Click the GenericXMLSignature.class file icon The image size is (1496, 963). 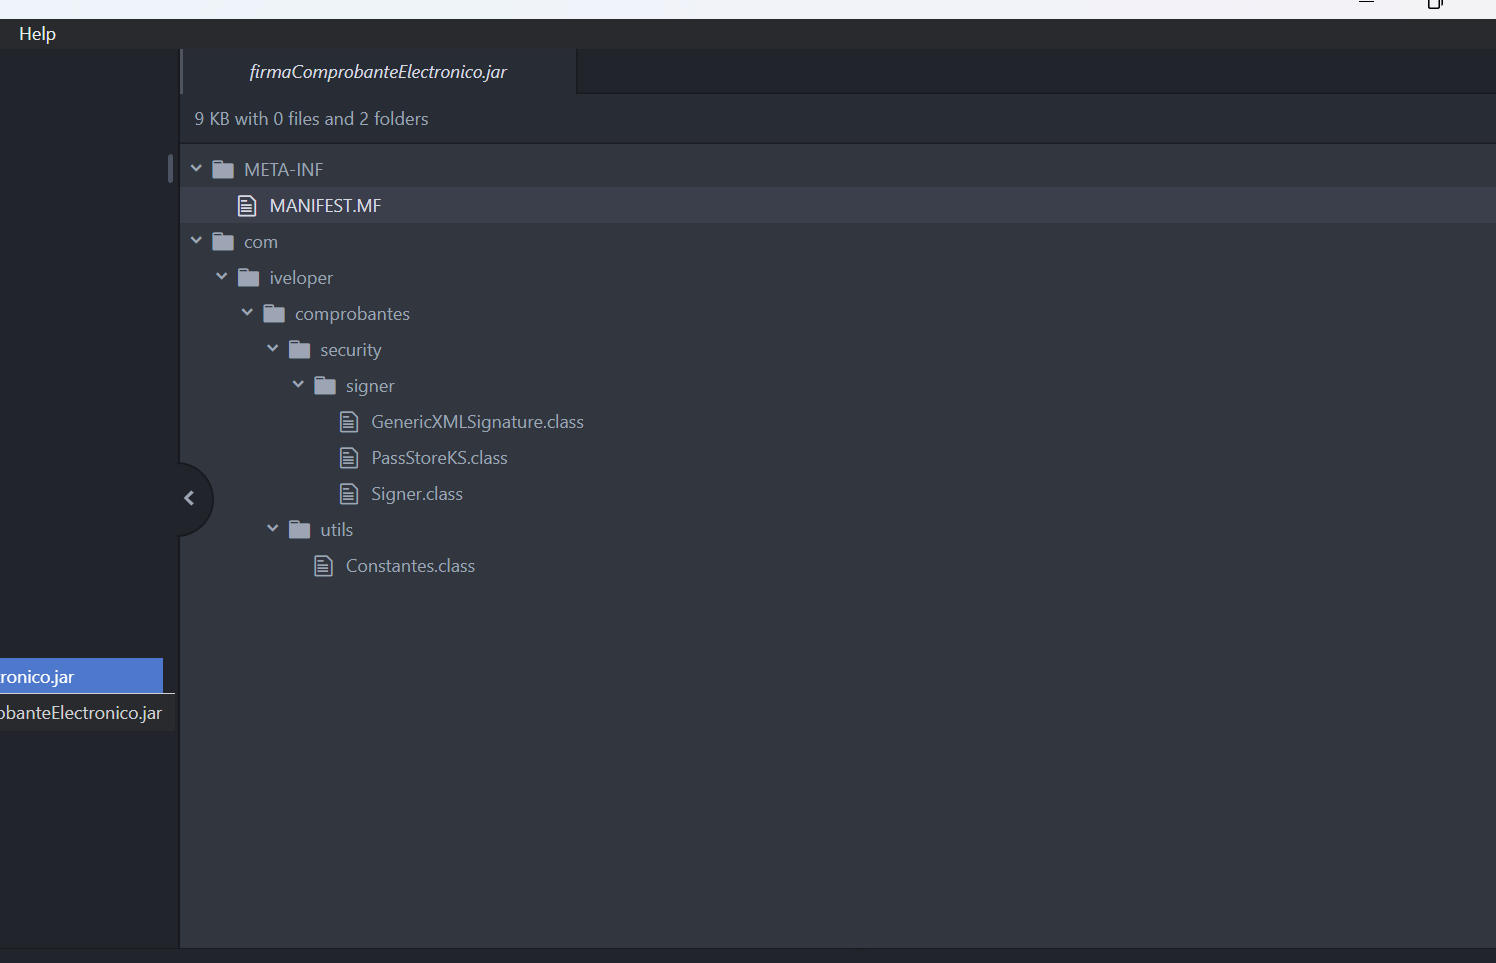[x=349, y=422]
